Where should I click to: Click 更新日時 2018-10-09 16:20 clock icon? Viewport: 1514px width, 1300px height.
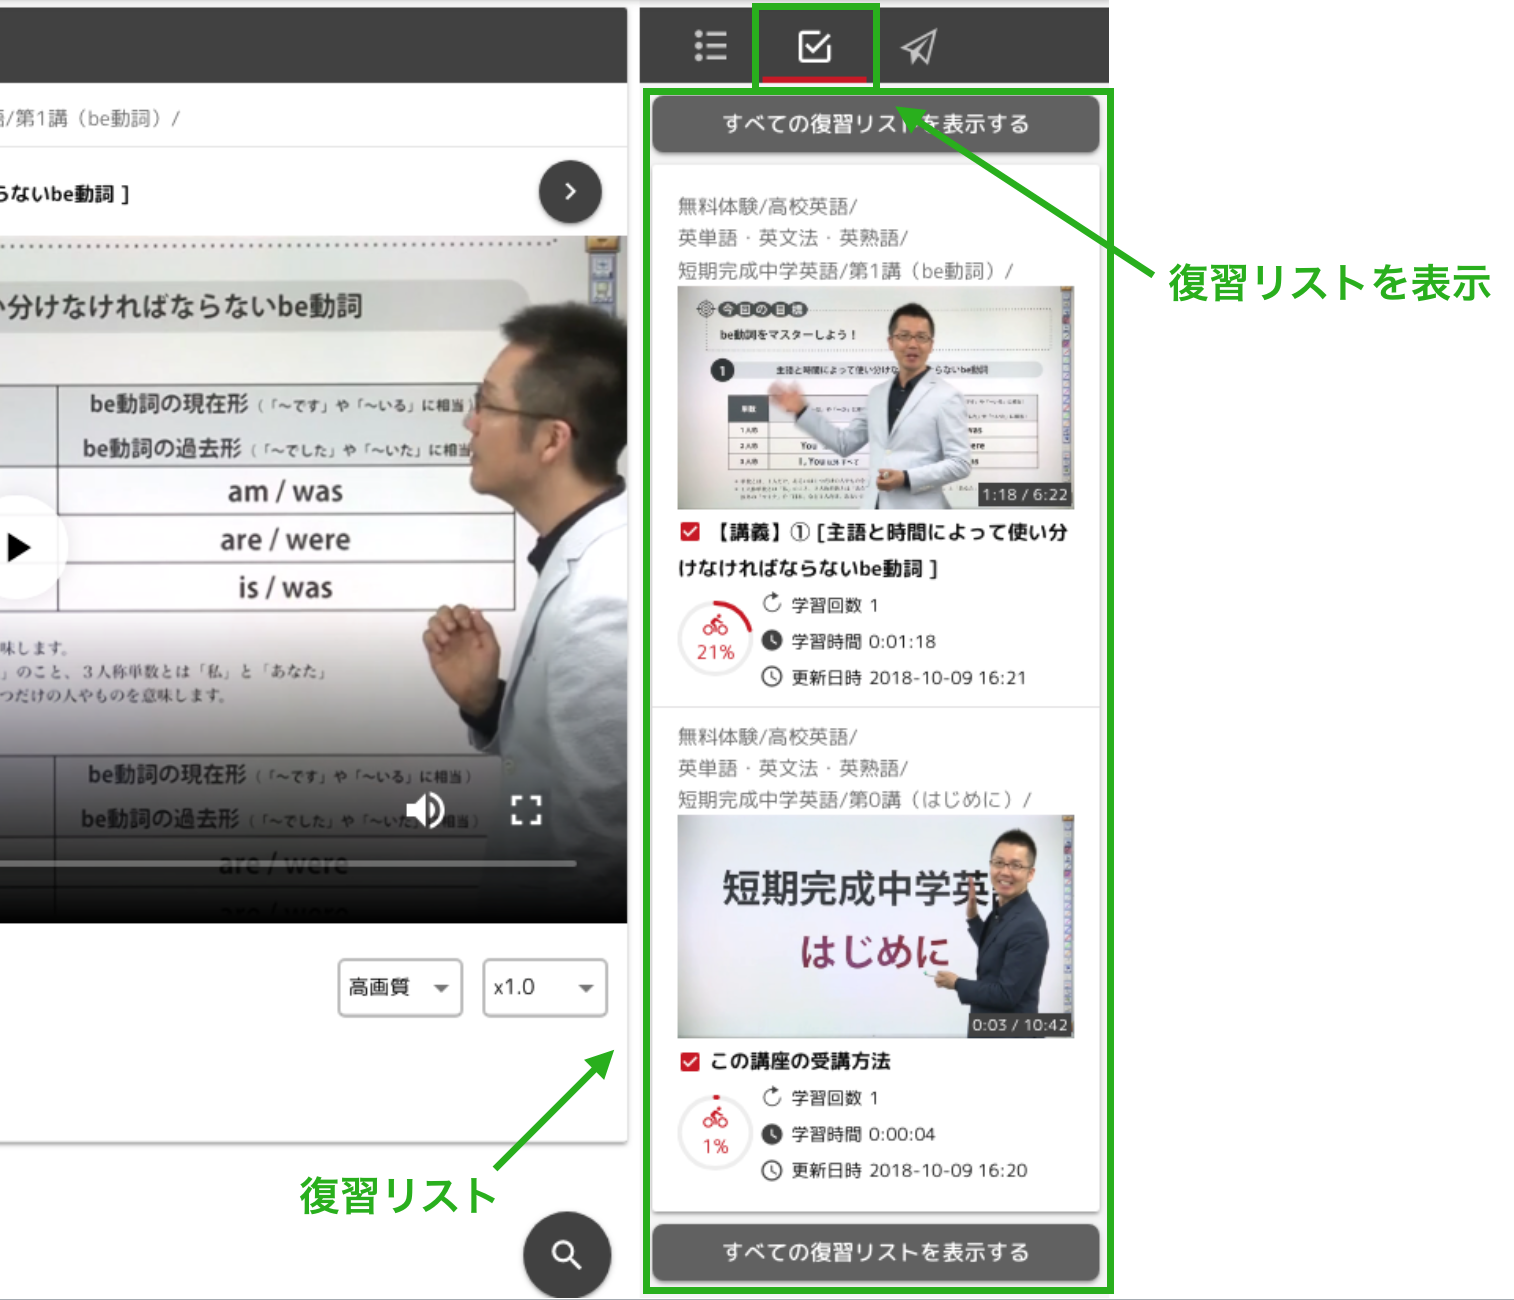pyautogui.click(x=772, y=1170)
